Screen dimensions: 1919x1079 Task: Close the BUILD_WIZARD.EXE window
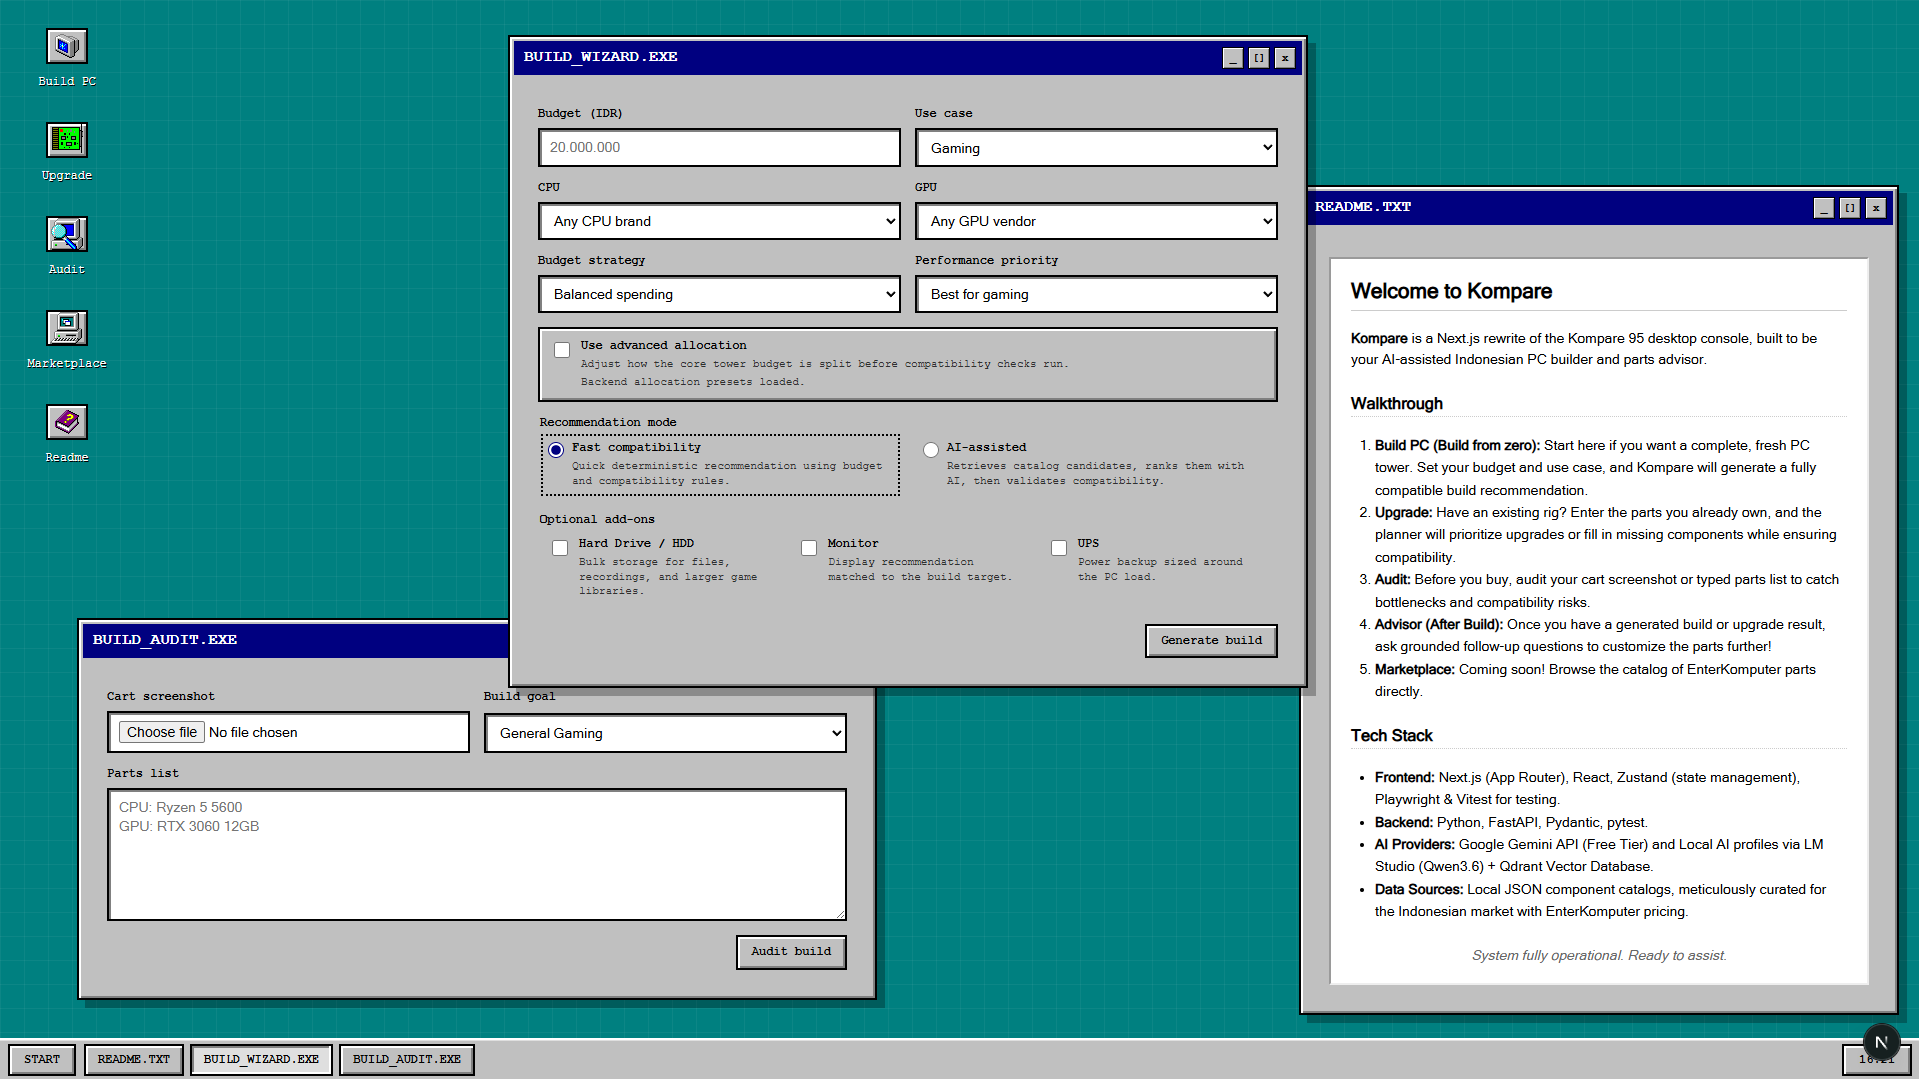(x=1285, y=58)
